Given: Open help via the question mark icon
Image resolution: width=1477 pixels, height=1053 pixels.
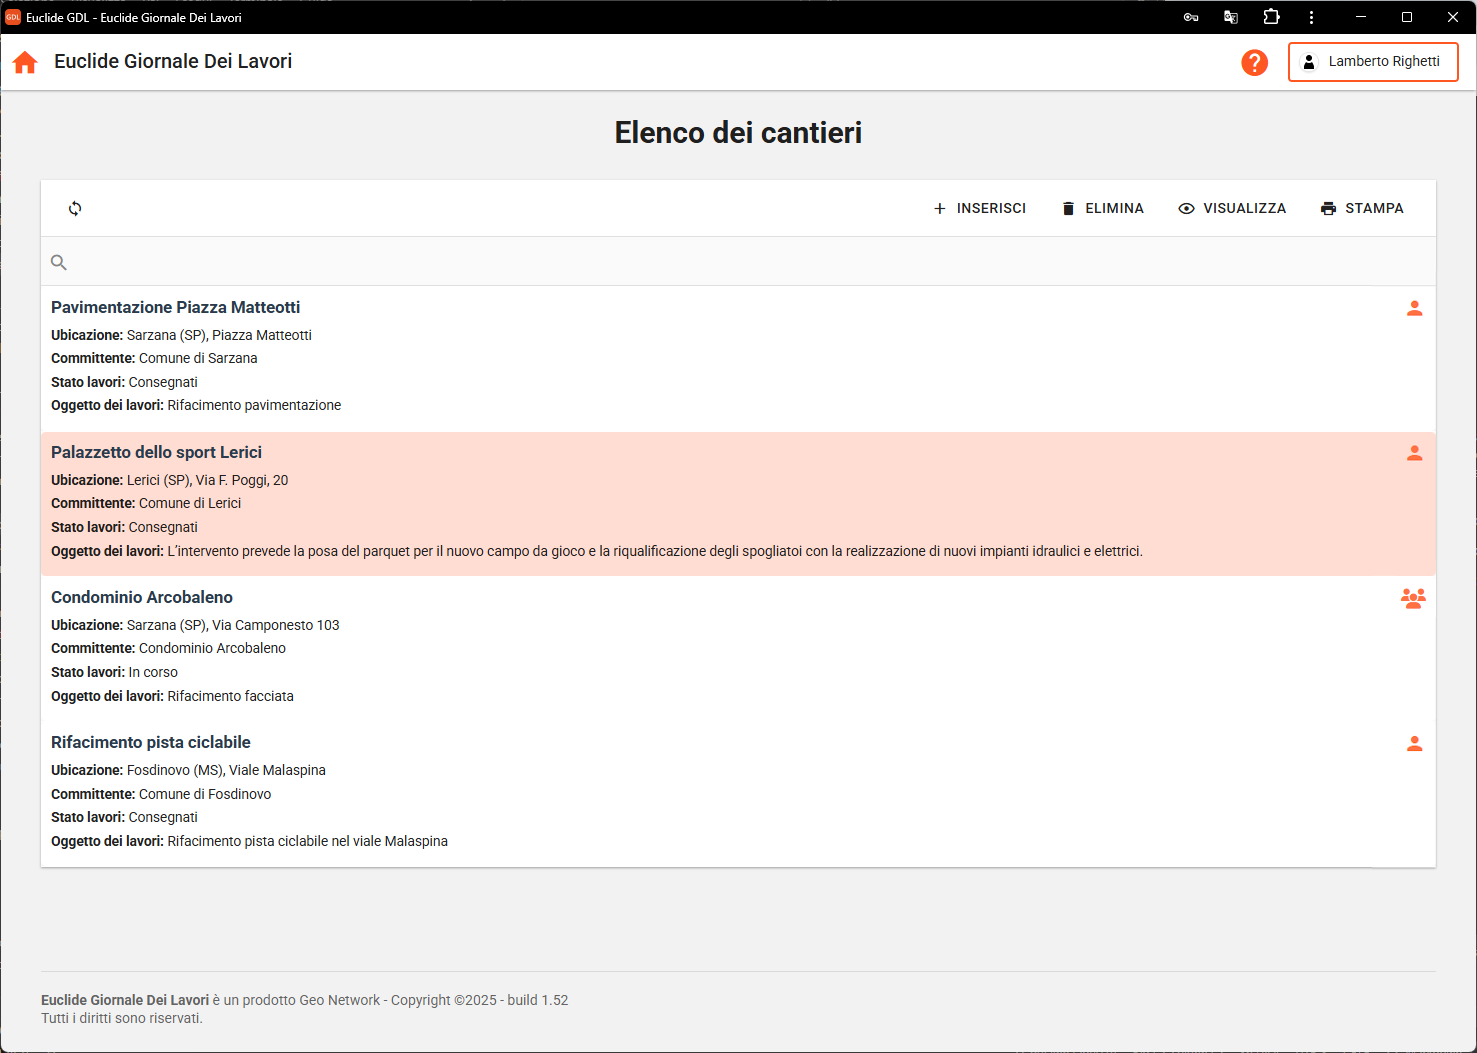Looking at the screenshot, I should [1254, 62].
